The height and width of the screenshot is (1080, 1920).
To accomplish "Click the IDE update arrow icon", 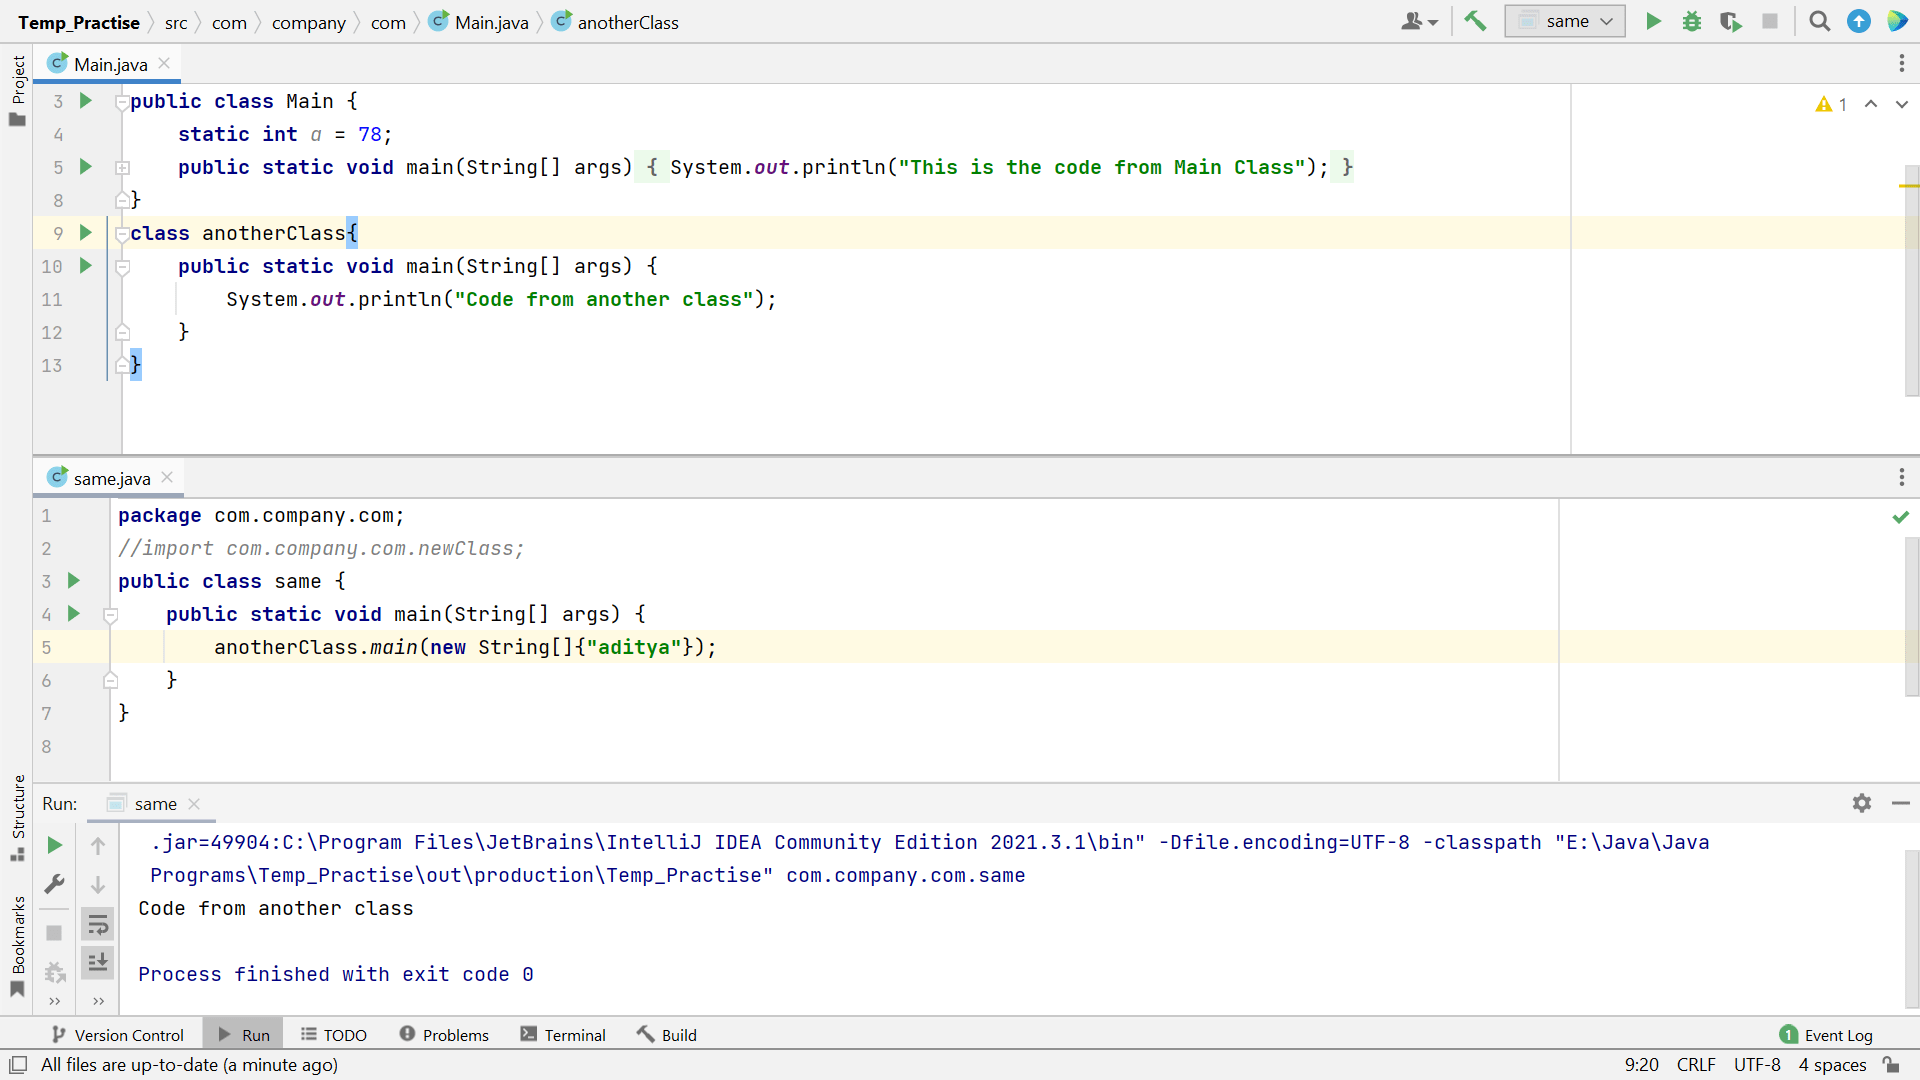I will [1858, 21].
